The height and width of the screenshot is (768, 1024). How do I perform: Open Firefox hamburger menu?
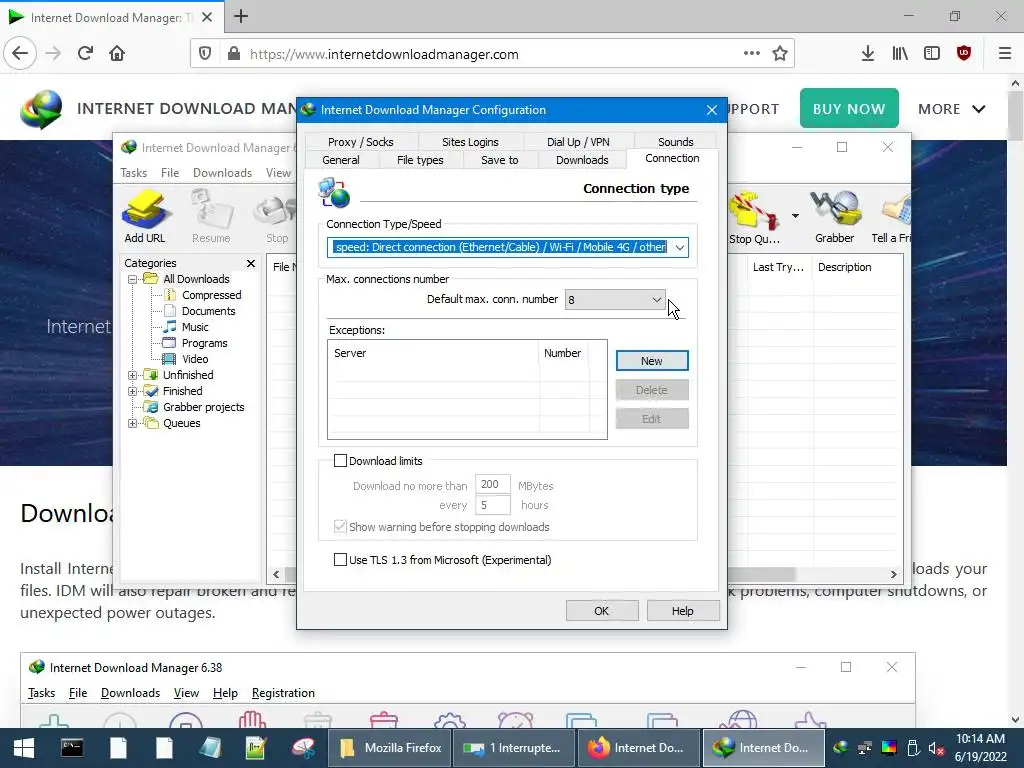point(1005,54)
